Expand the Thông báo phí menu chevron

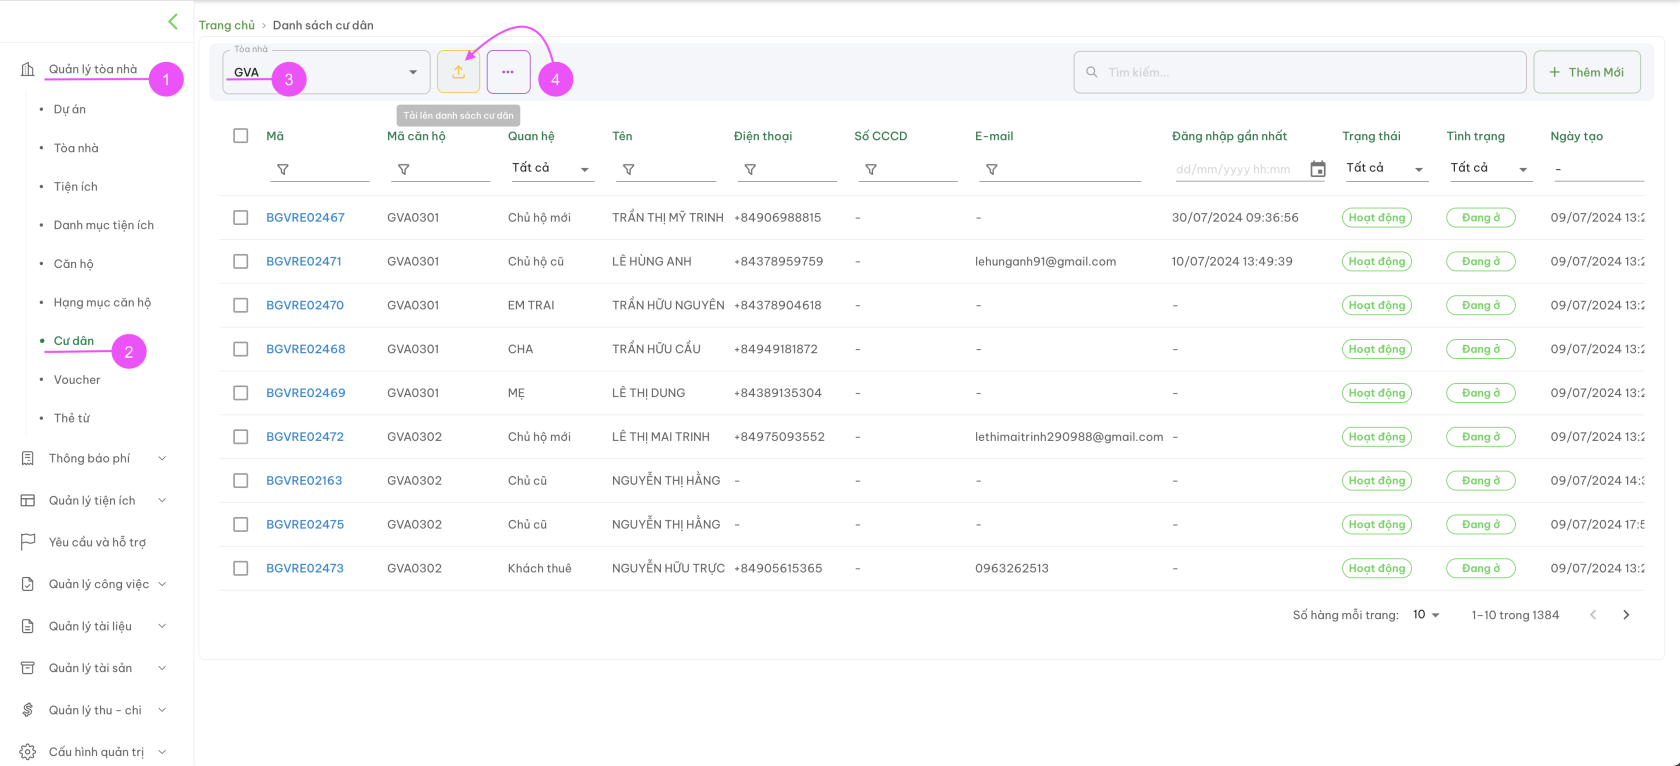[x=162, y=458]
